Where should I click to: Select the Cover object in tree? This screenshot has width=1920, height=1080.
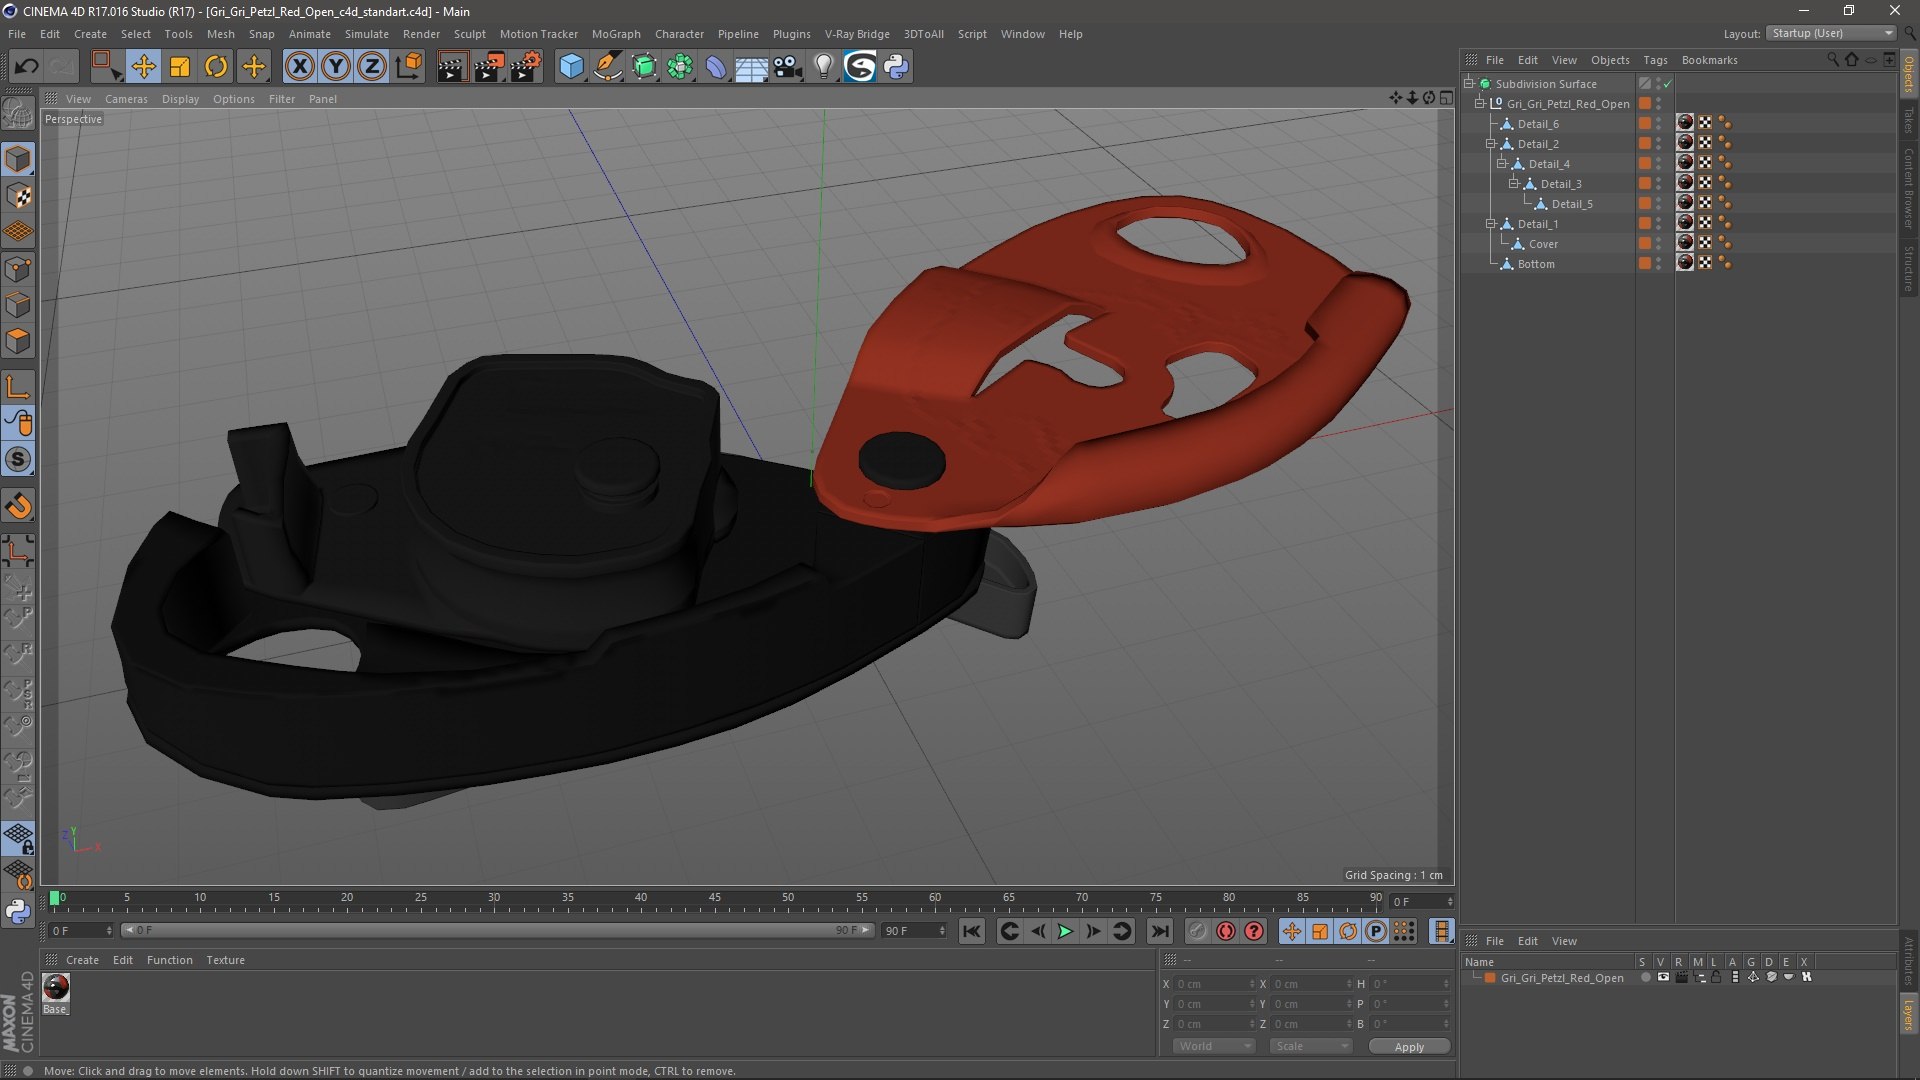(x=1543, y=244)
